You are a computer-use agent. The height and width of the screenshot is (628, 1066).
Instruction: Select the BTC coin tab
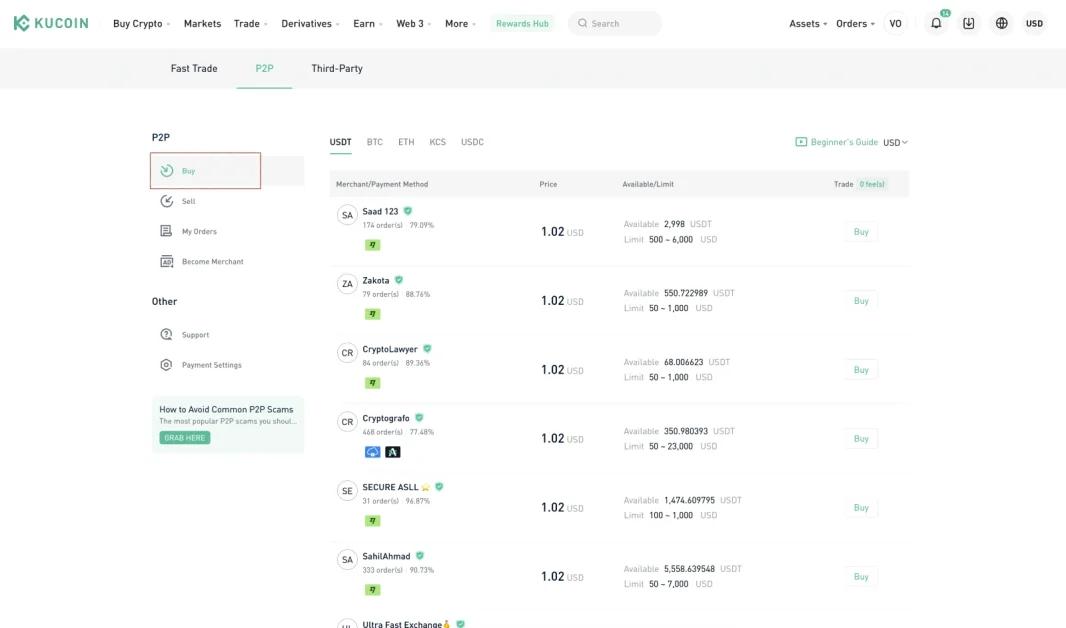(375, 142)
